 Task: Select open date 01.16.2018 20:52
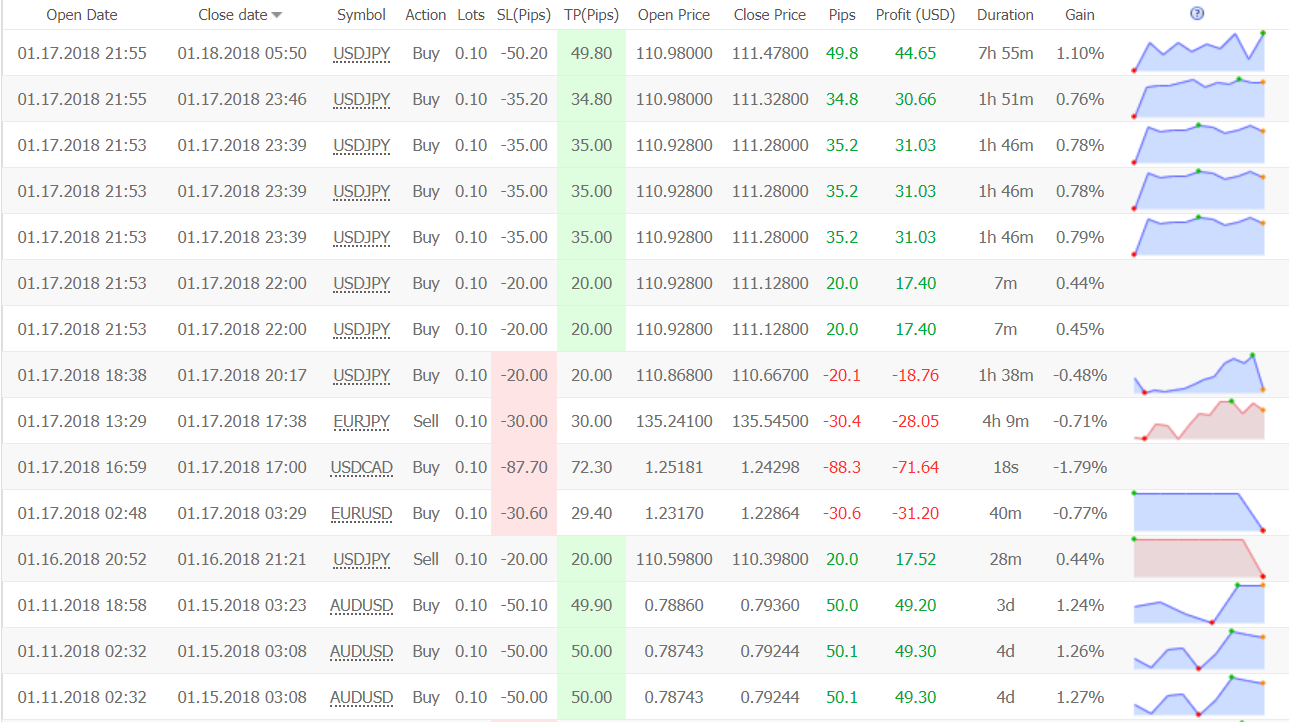pos(82,560)
